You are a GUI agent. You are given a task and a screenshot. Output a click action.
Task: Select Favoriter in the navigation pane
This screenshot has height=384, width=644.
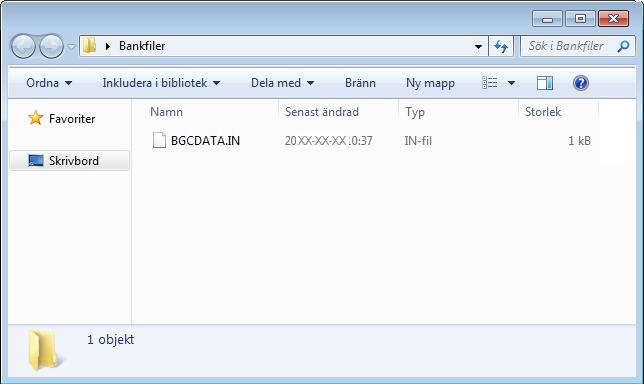pos(72,119)
